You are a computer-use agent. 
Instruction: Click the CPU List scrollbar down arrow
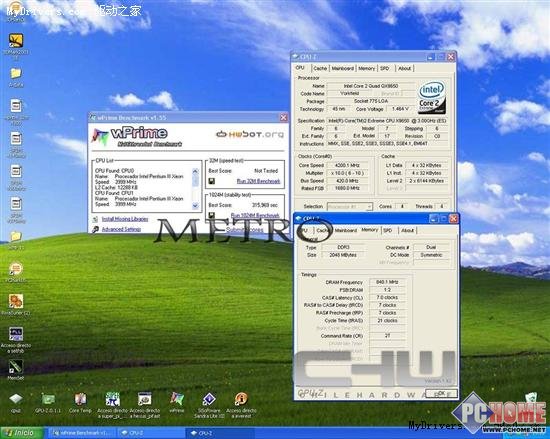pyautogui.click(x=196, y=206)
